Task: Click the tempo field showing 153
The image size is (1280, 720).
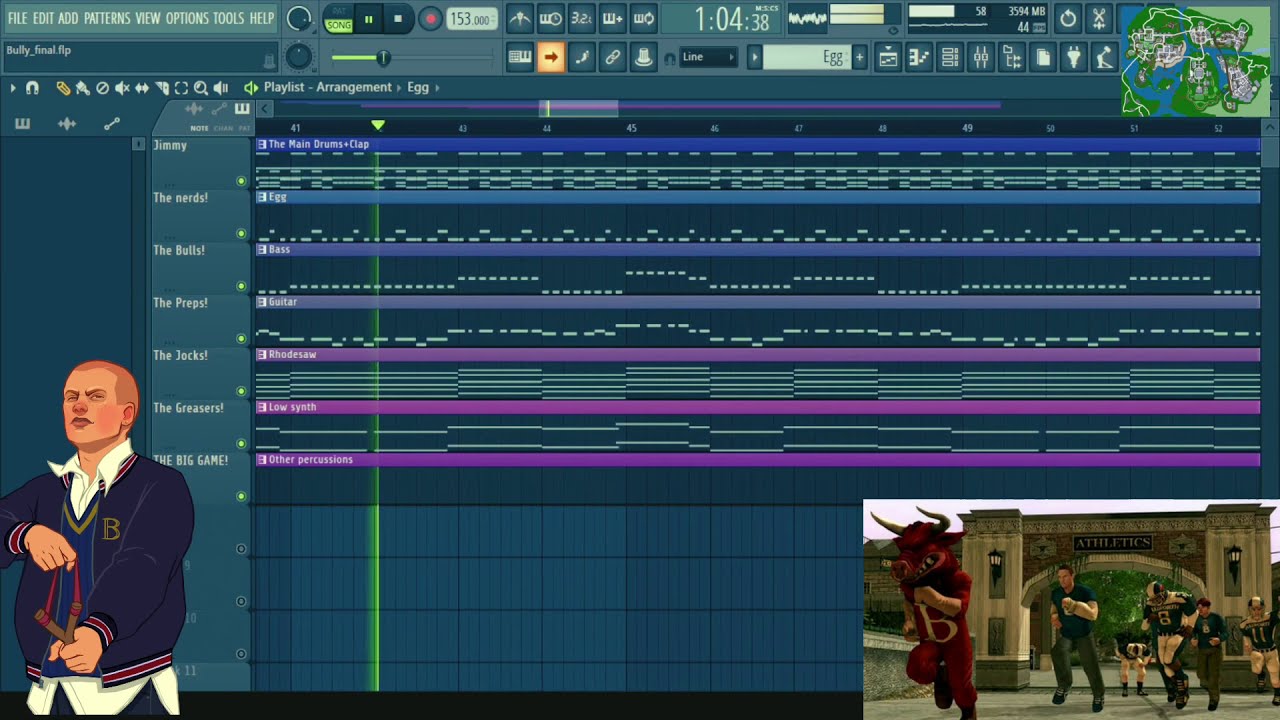Action: [471, 19]
